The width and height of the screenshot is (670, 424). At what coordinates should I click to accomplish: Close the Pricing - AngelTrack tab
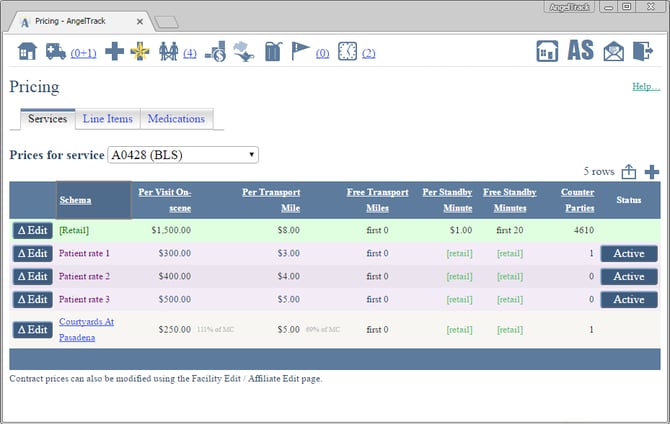click(140, 21)
